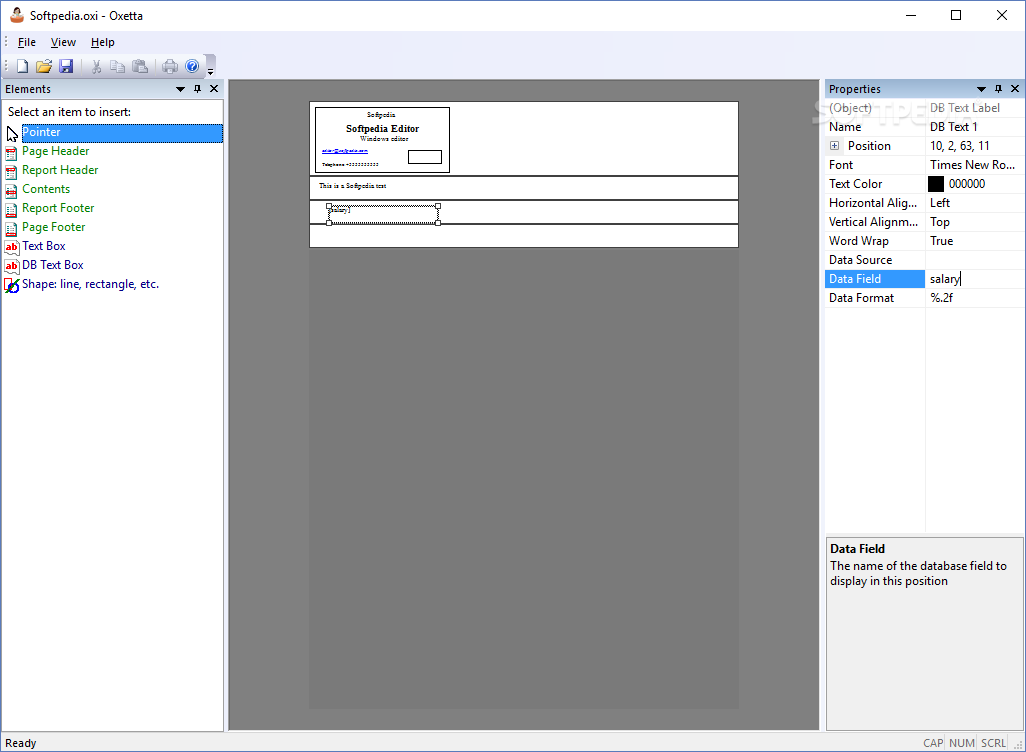Click the Copy toolbar icon

click(118, 66)
